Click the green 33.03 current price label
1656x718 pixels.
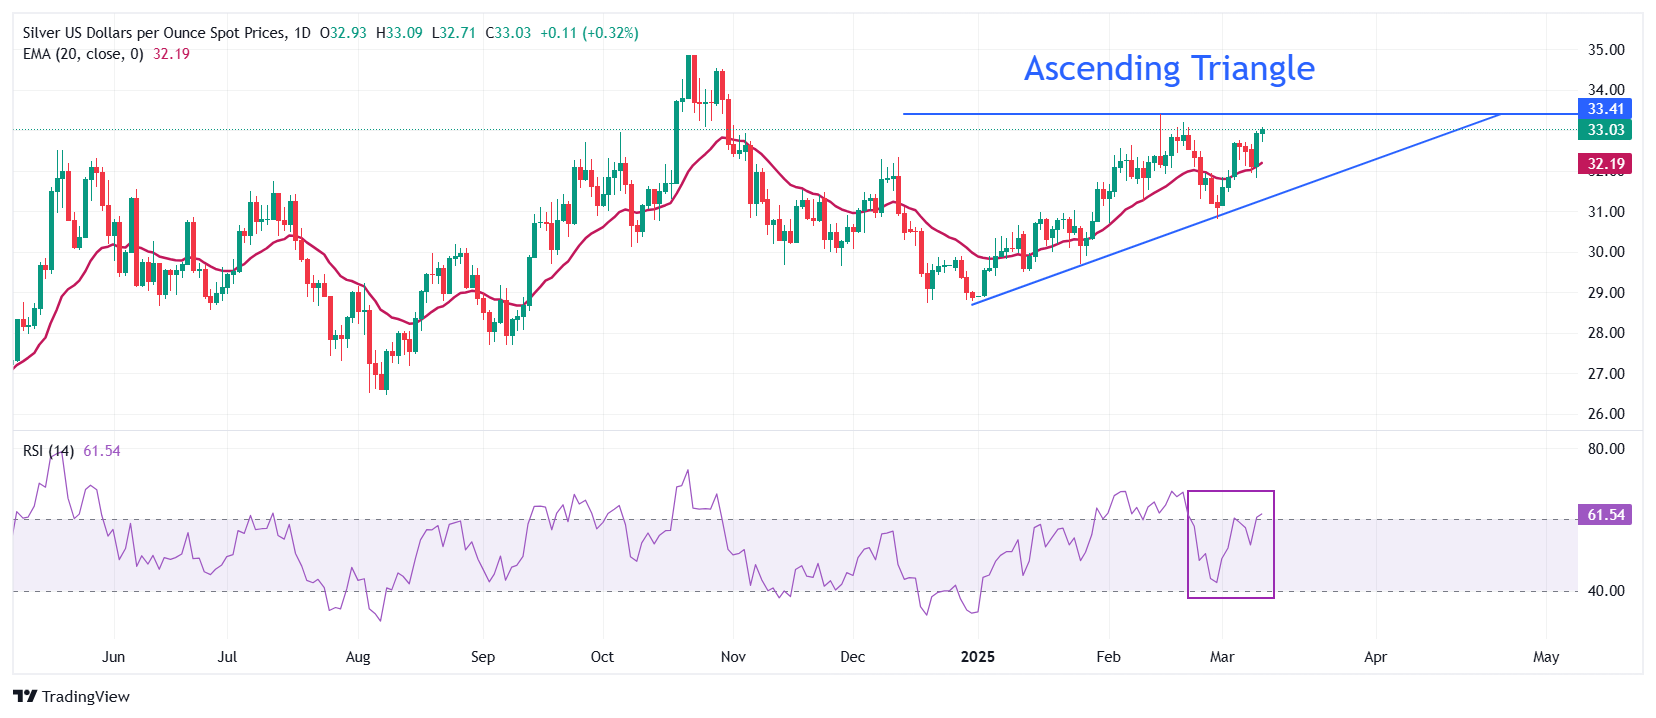(1604, 130)
